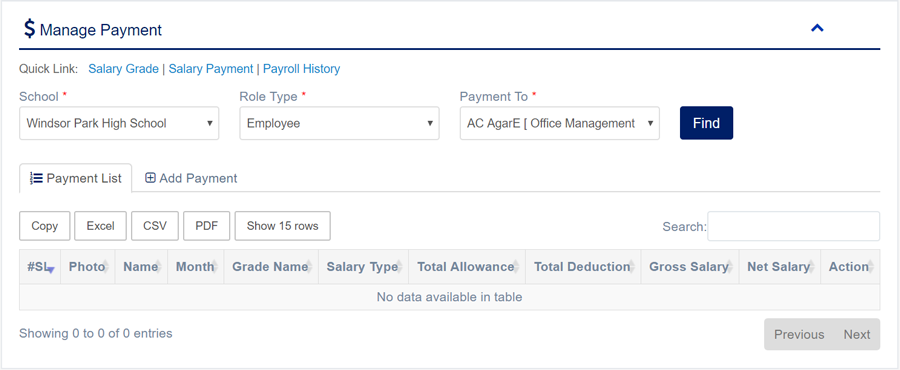Switch to the Payment List tab
This screenshot has width=900, height=370.
tap(76, 178)
